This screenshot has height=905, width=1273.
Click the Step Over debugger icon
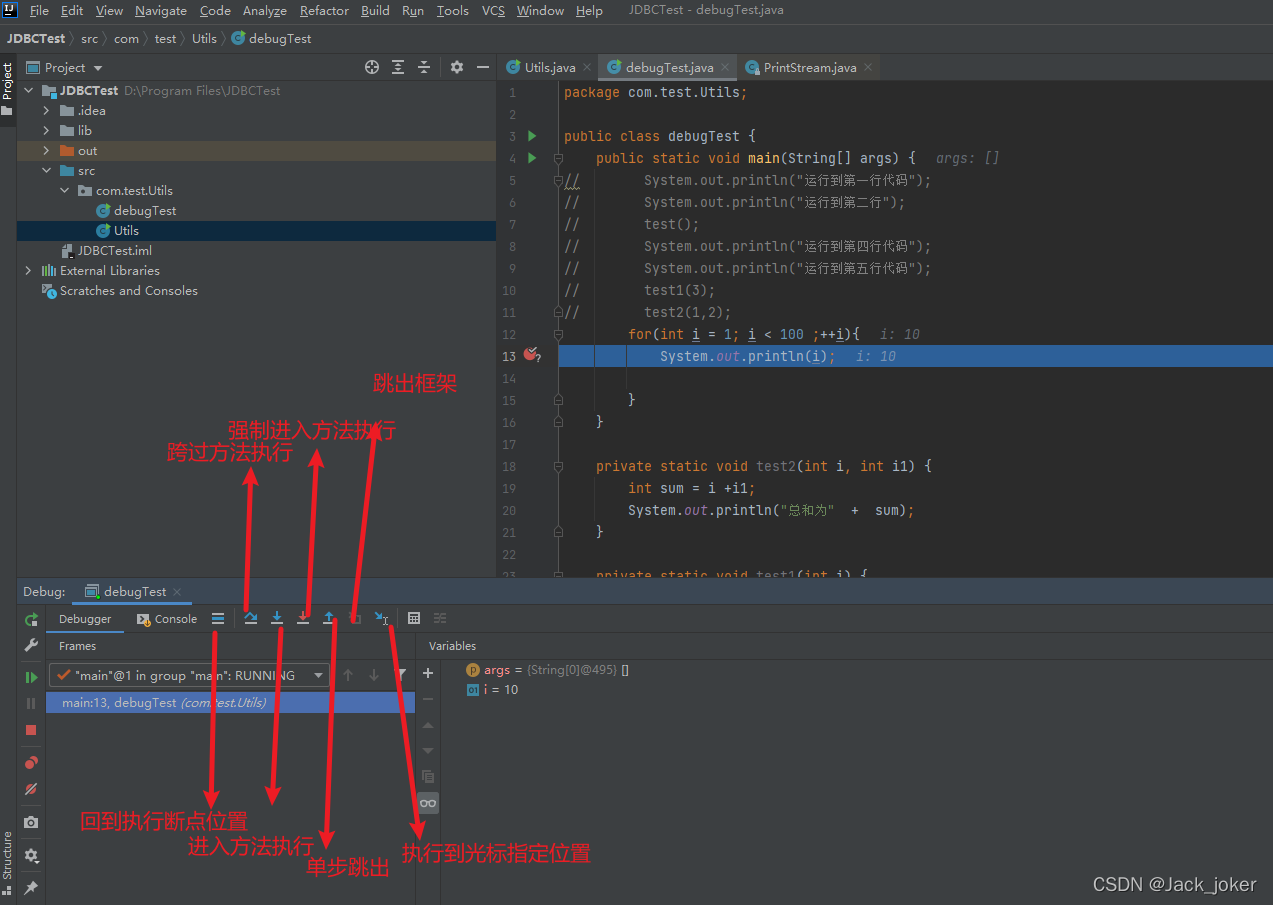point(251,618)
